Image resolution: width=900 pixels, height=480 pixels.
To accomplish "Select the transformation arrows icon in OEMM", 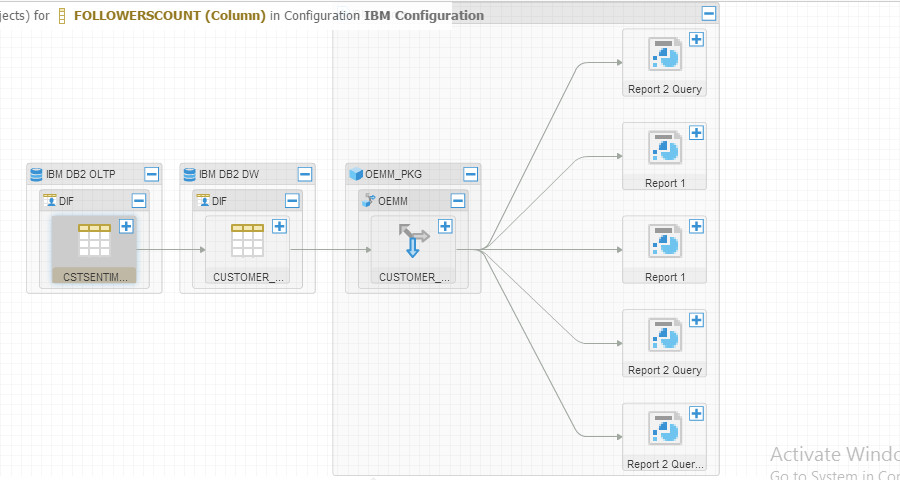I will coord(413,240).
